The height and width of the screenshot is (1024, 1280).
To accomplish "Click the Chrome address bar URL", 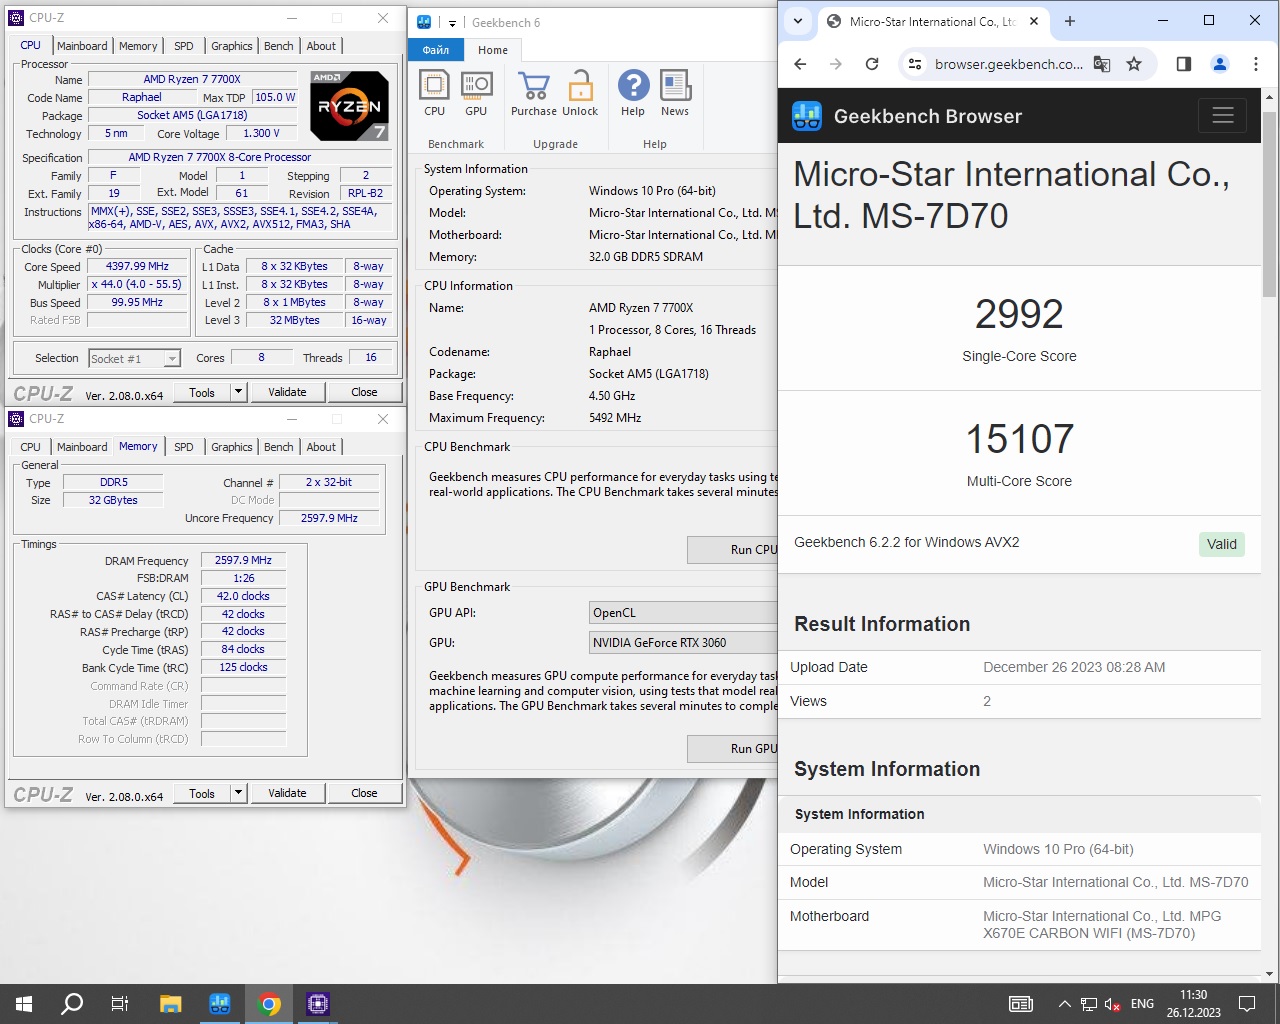I will click(1008, 64).
